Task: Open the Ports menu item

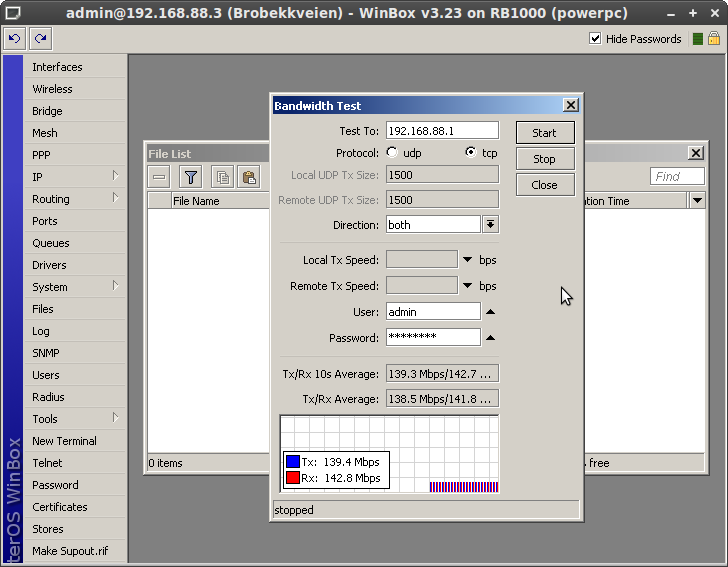Action: [74, 221]
